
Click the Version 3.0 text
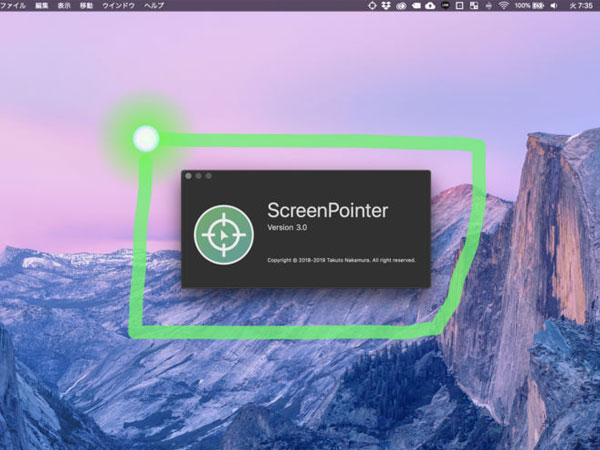(x=287, y=227)
